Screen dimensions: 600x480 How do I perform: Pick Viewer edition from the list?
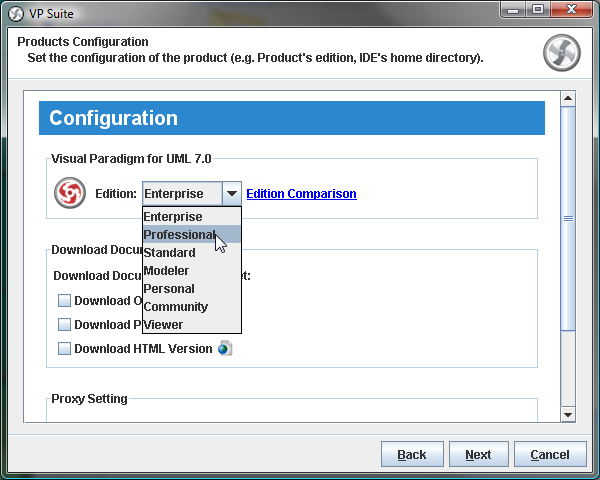(192, 325)
